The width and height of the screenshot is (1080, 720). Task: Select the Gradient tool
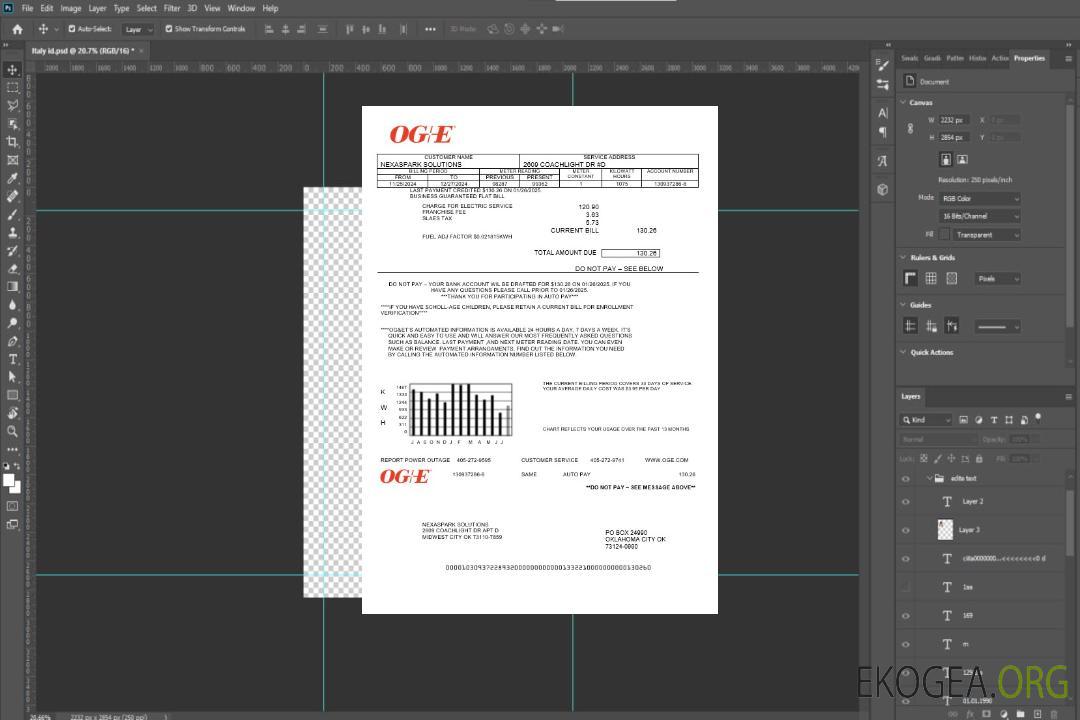tap(12, 287)
